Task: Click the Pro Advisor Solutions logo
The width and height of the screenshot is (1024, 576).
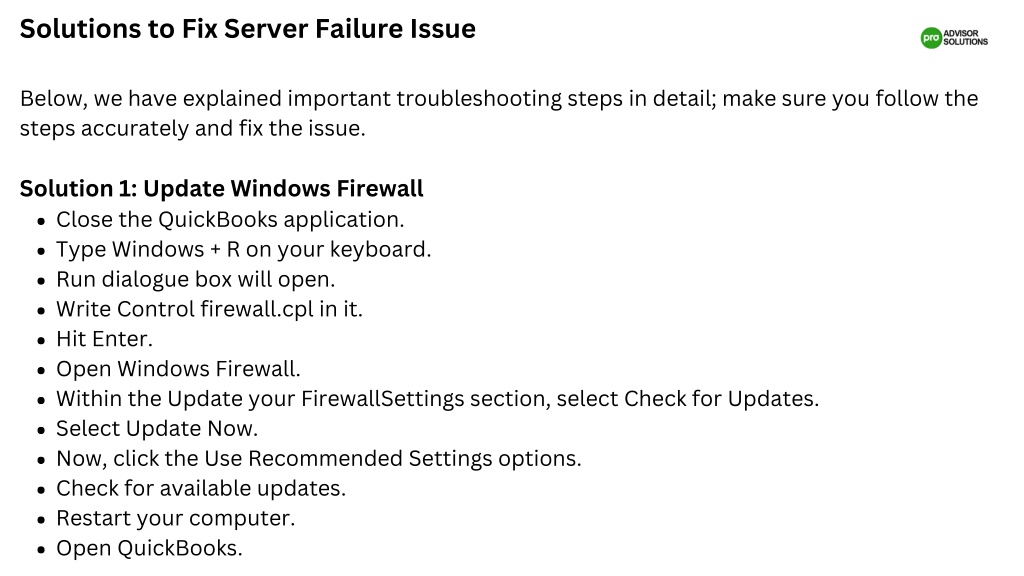Action: coord(954,38)
